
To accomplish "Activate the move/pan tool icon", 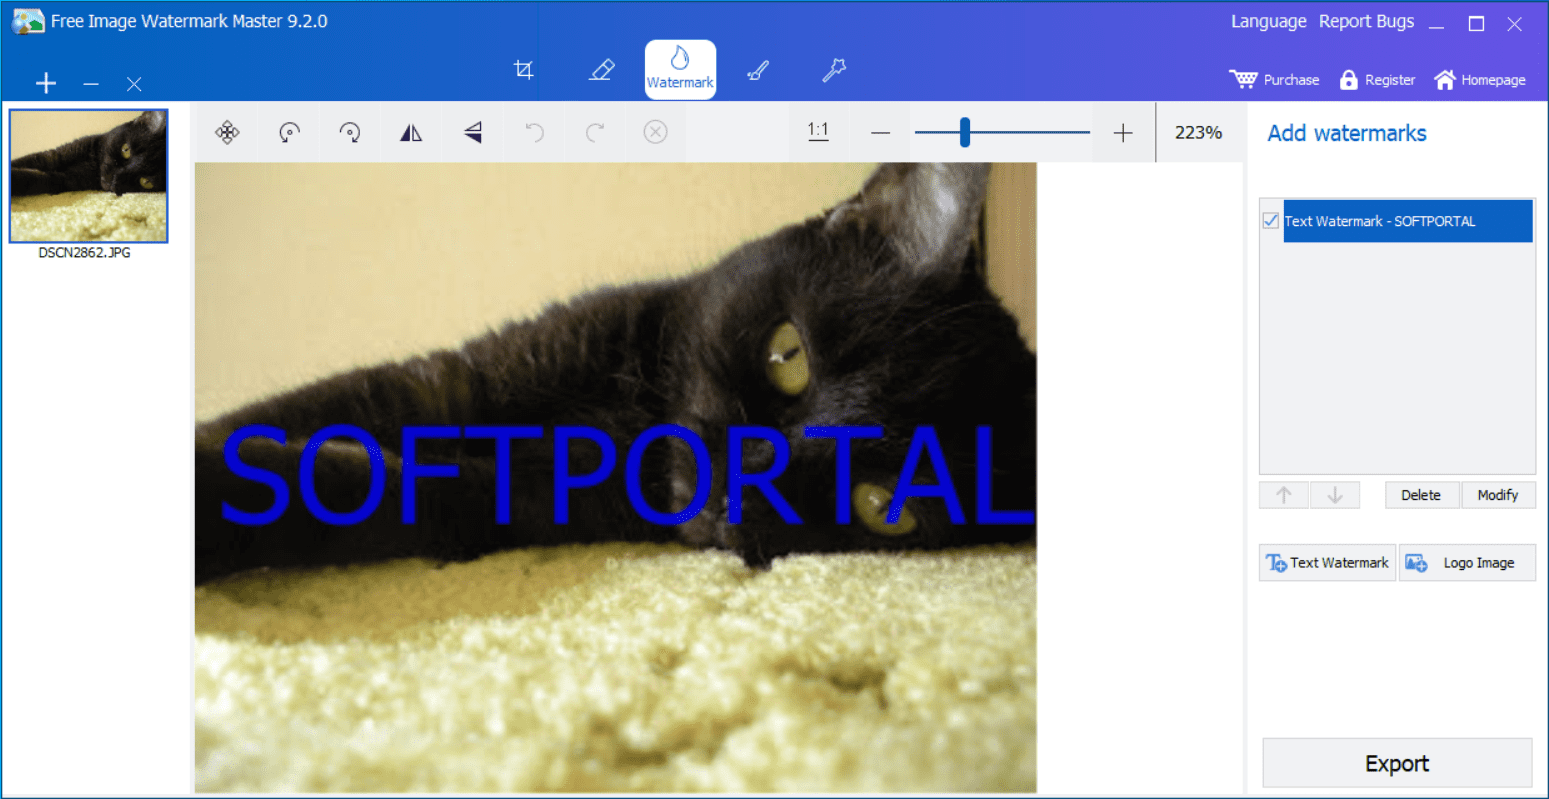I will 228,132.
